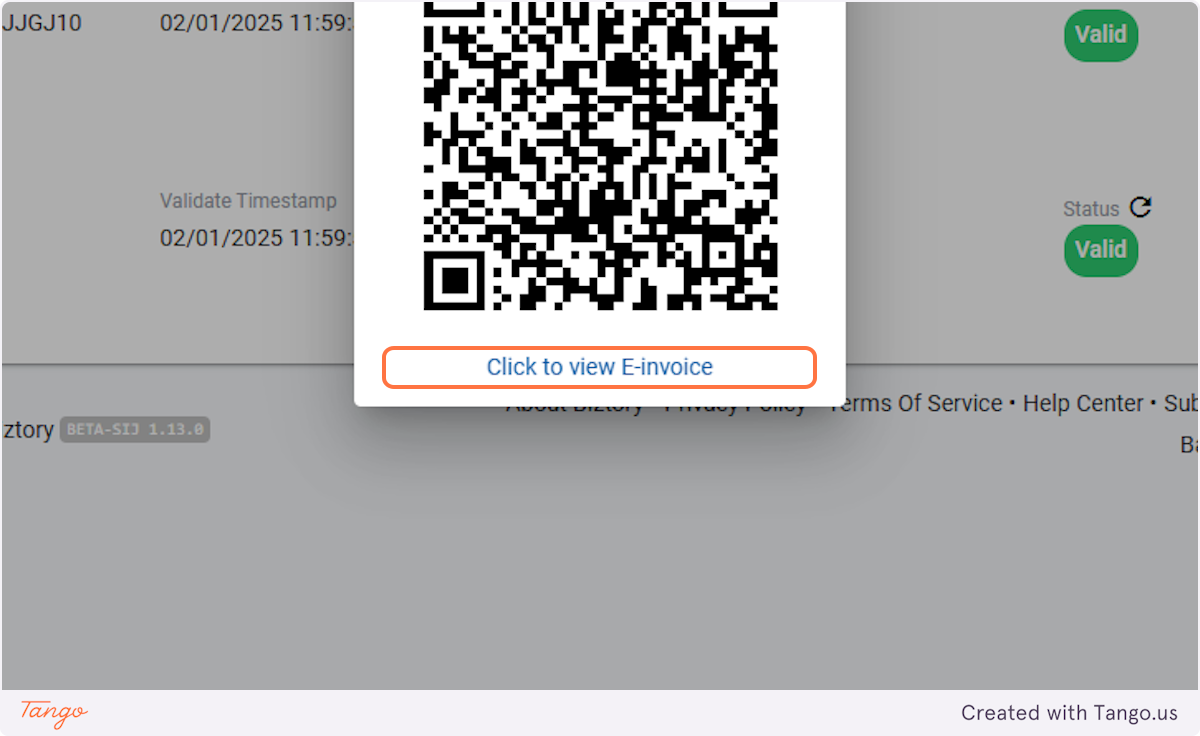Open the Help Center link
The image size is (1200, 736).
1083,404
